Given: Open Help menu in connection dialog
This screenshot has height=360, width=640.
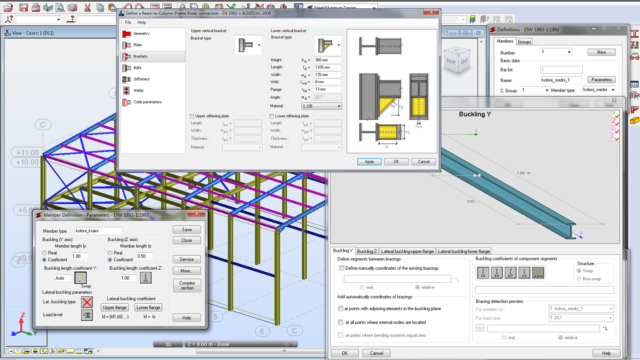Looking at the screenshot, I should [141, 22].
